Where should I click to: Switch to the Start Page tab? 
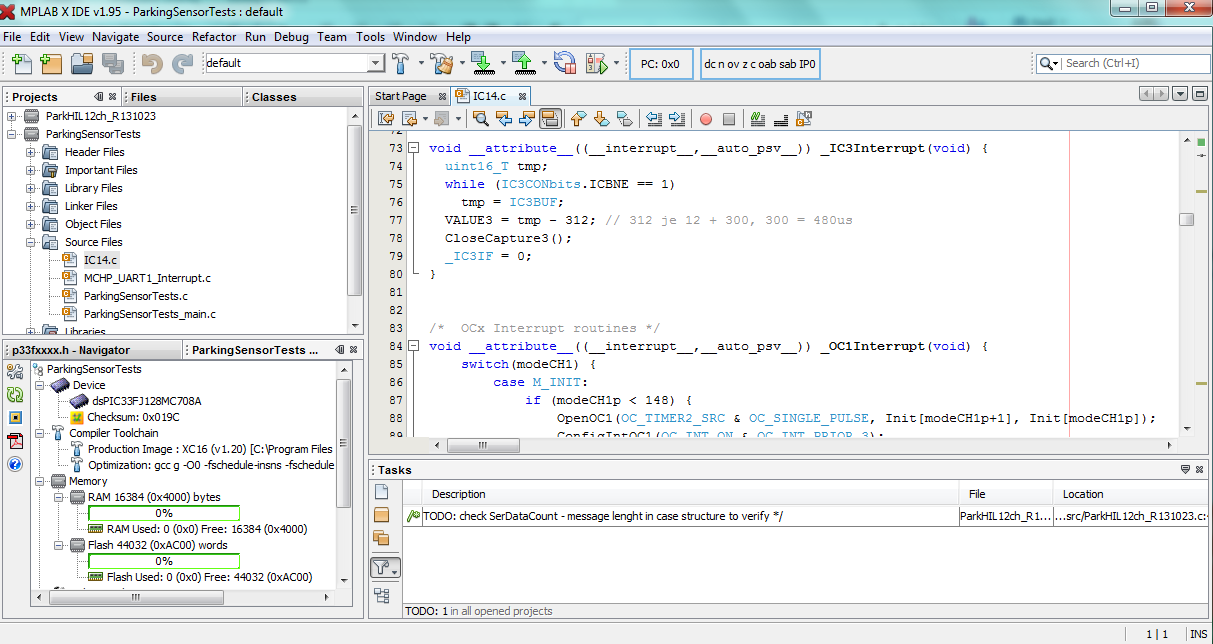400,96
